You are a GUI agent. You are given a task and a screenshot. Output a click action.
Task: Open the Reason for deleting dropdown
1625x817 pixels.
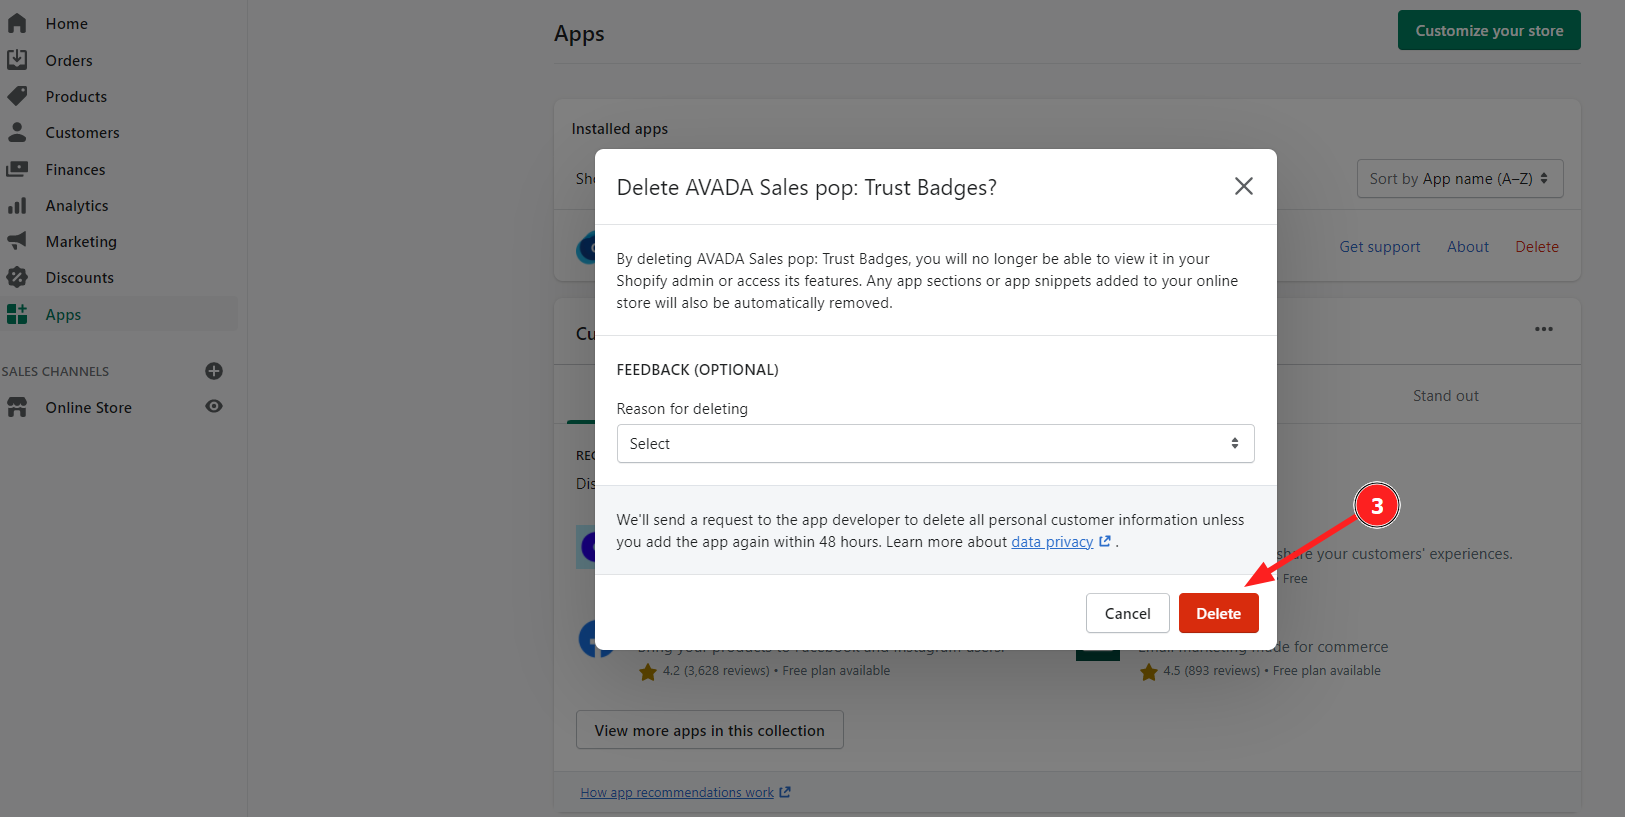935,443
